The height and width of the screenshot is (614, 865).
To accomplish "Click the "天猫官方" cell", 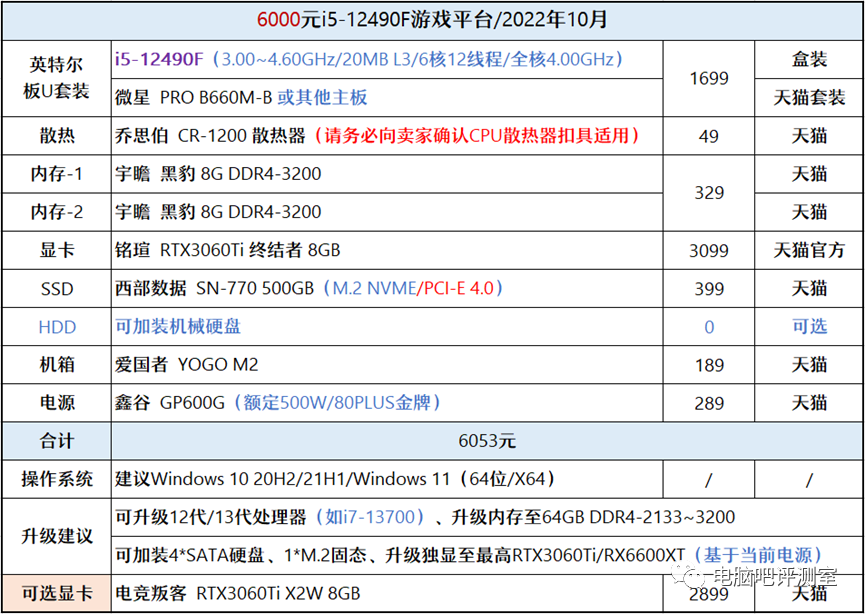I will (x=809, y=250).
